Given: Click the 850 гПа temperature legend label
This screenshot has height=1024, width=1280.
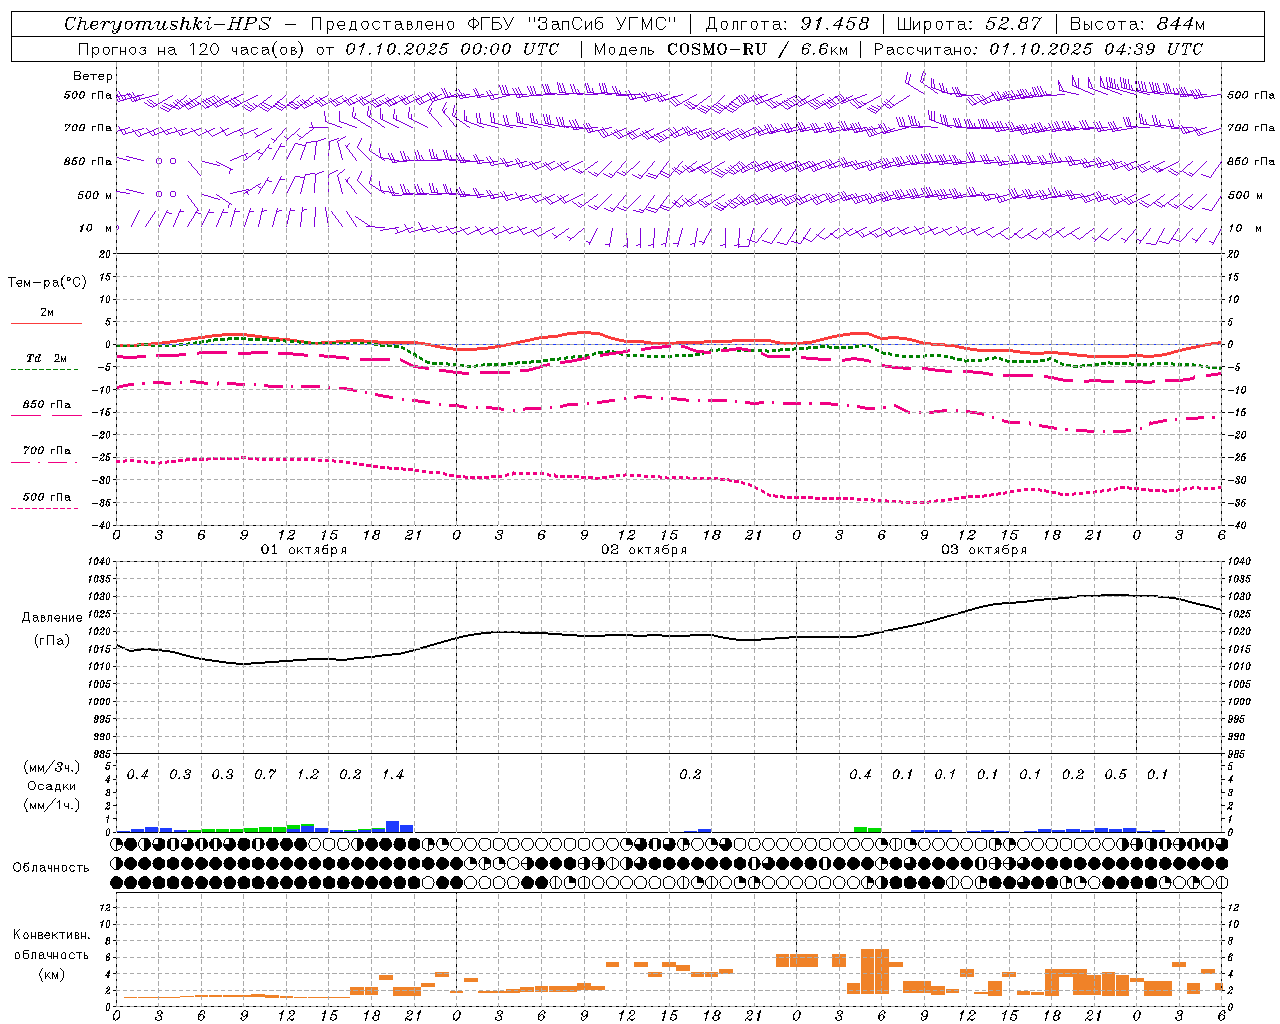Looking at the screenshot, I should (x=47, y=405).
